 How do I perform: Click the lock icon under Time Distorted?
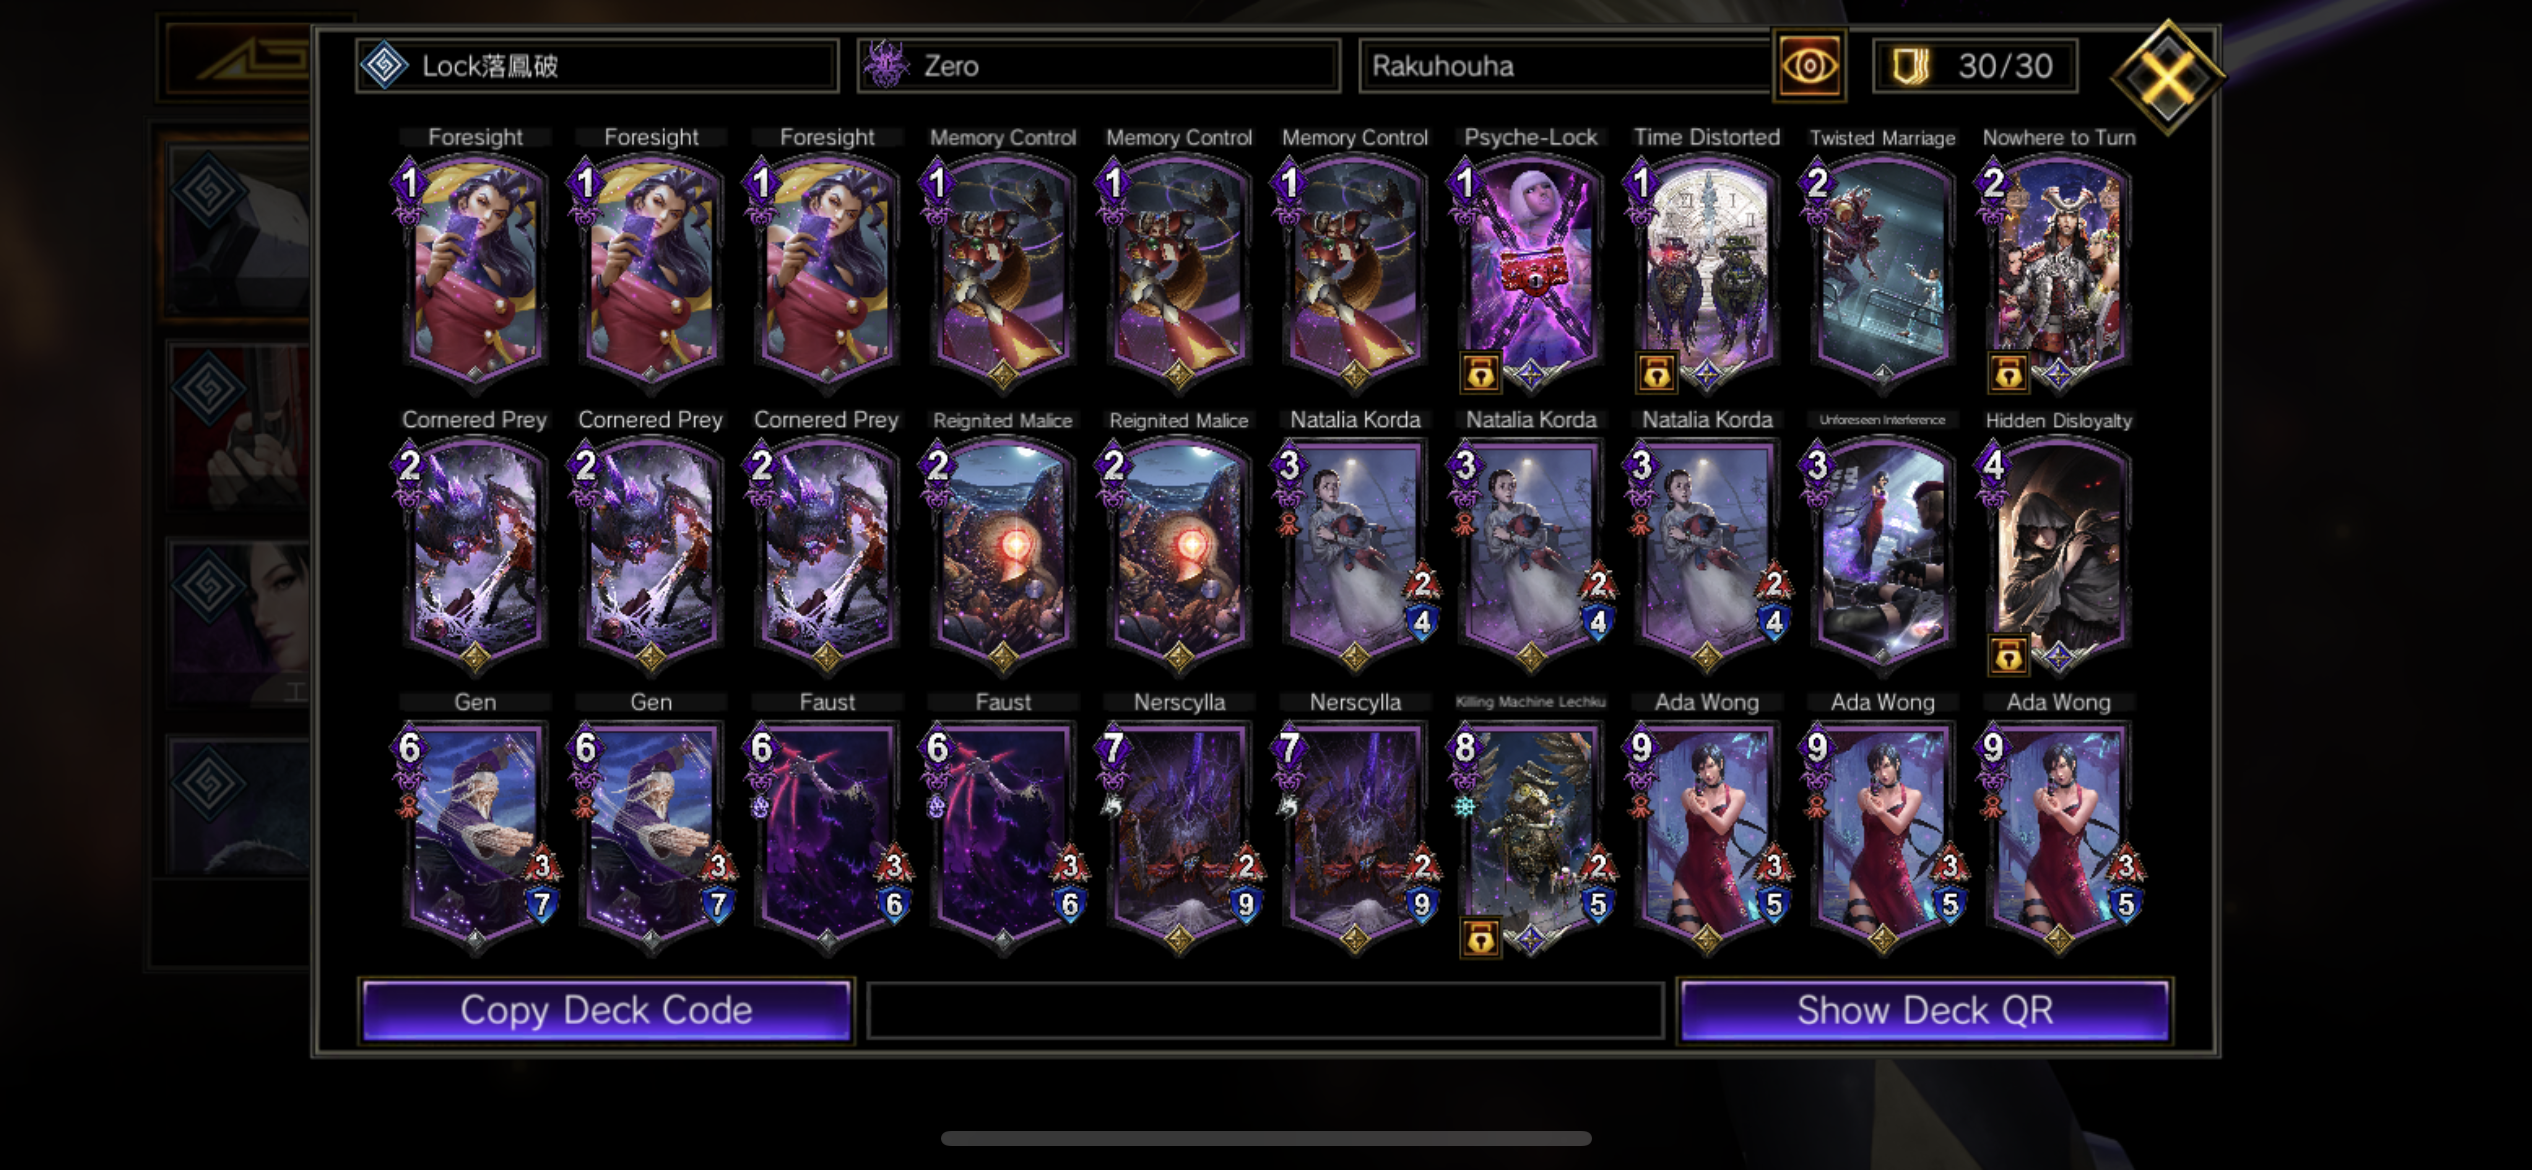click(1656, 374)
